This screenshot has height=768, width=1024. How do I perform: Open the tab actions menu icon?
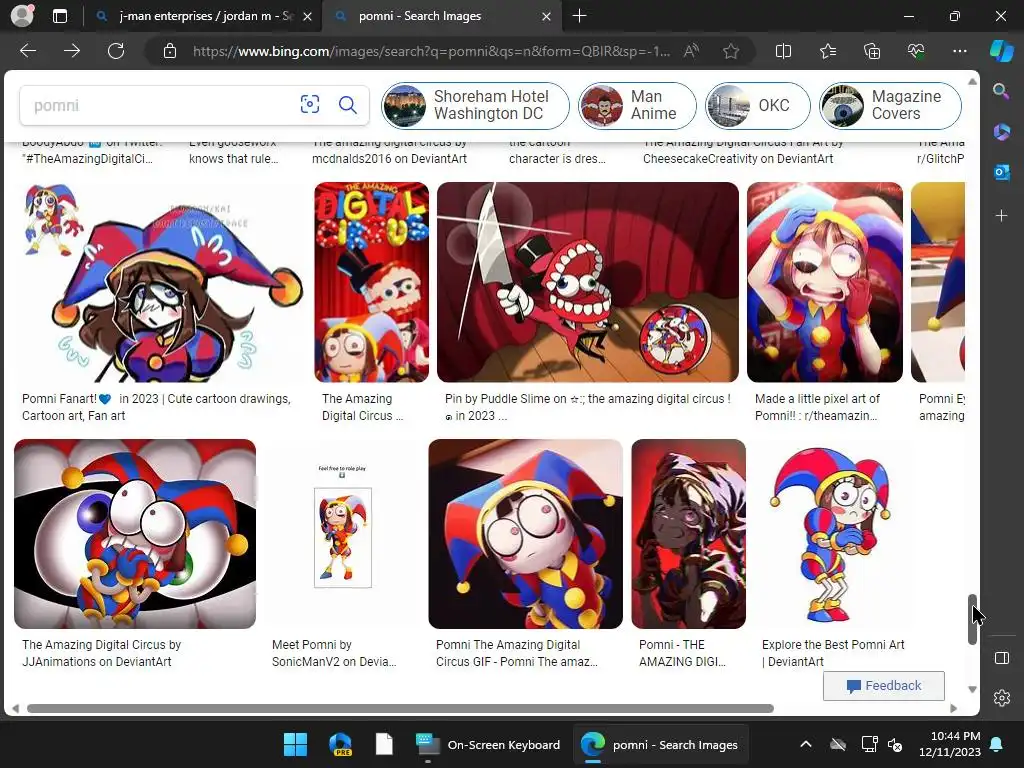pyautogui.click(x=60, y=16)
